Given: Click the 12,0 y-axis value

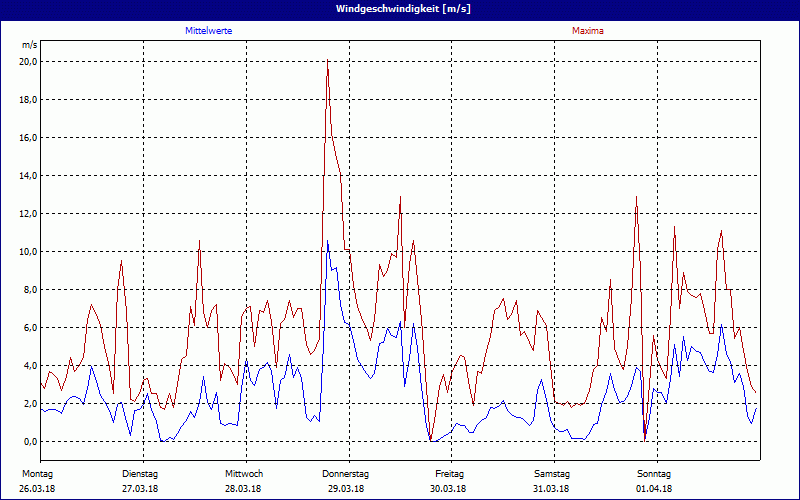Looking at the screenshot, I should pos(29,214).
